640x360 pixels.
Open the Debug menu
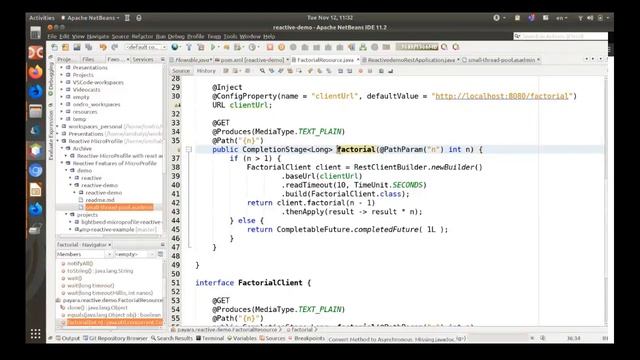coord(176,36)
